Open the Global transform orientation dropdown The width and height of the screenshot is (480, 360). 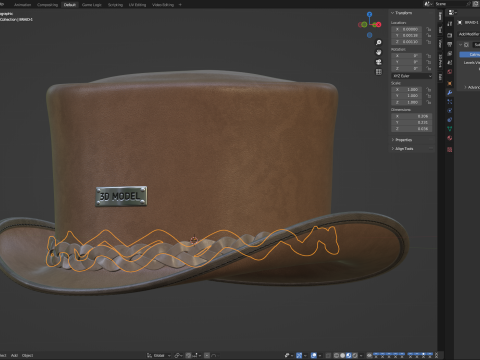point(159,355)
